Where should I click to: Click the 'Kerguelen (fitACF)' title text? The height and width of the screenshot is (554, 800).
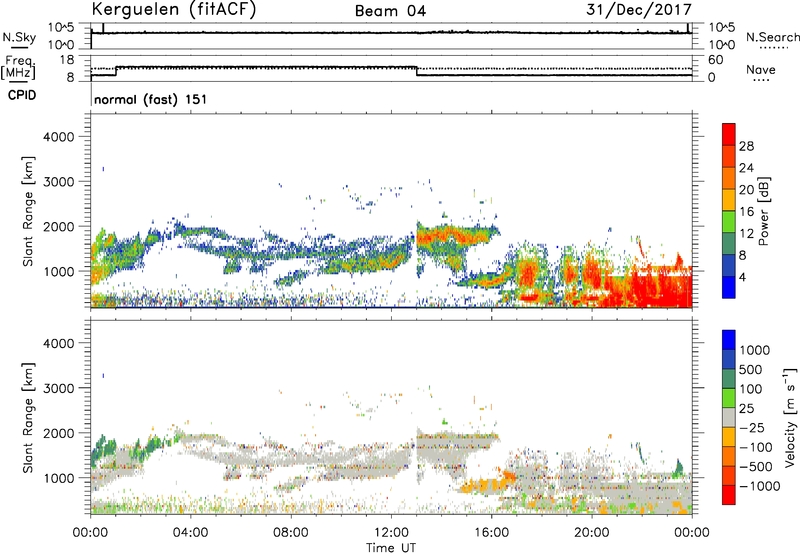coord(173,10)
